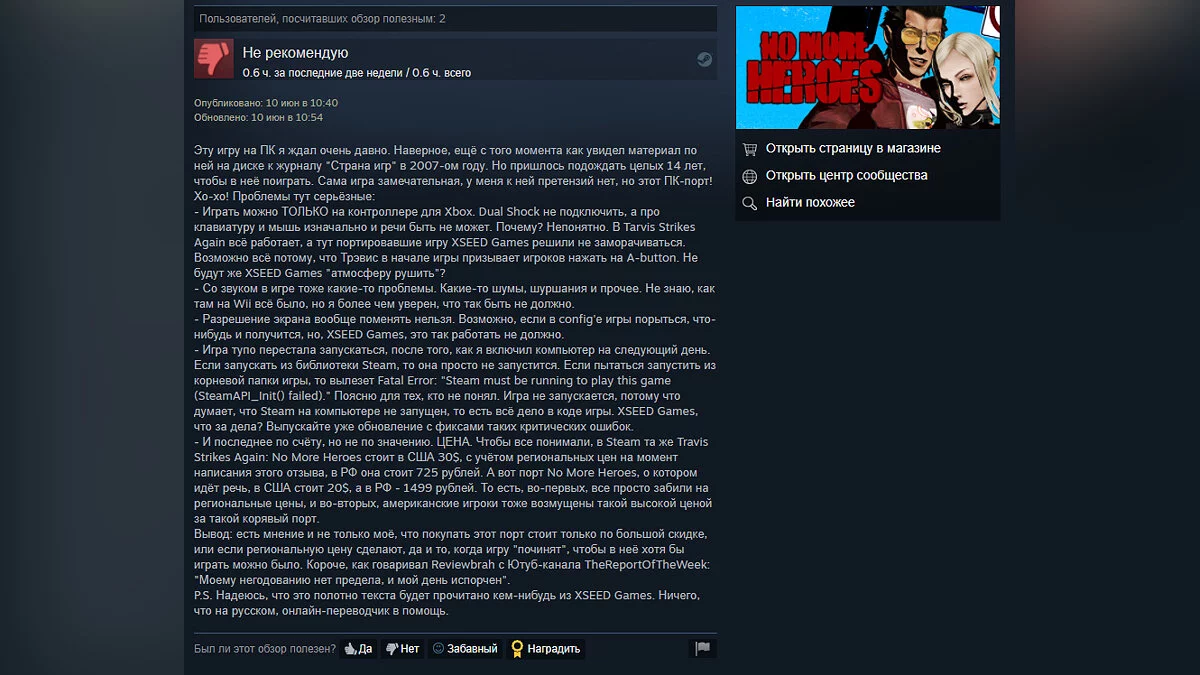1200x675 pixels.
Task: Click the Steam logo in review header
Action: 704,60
